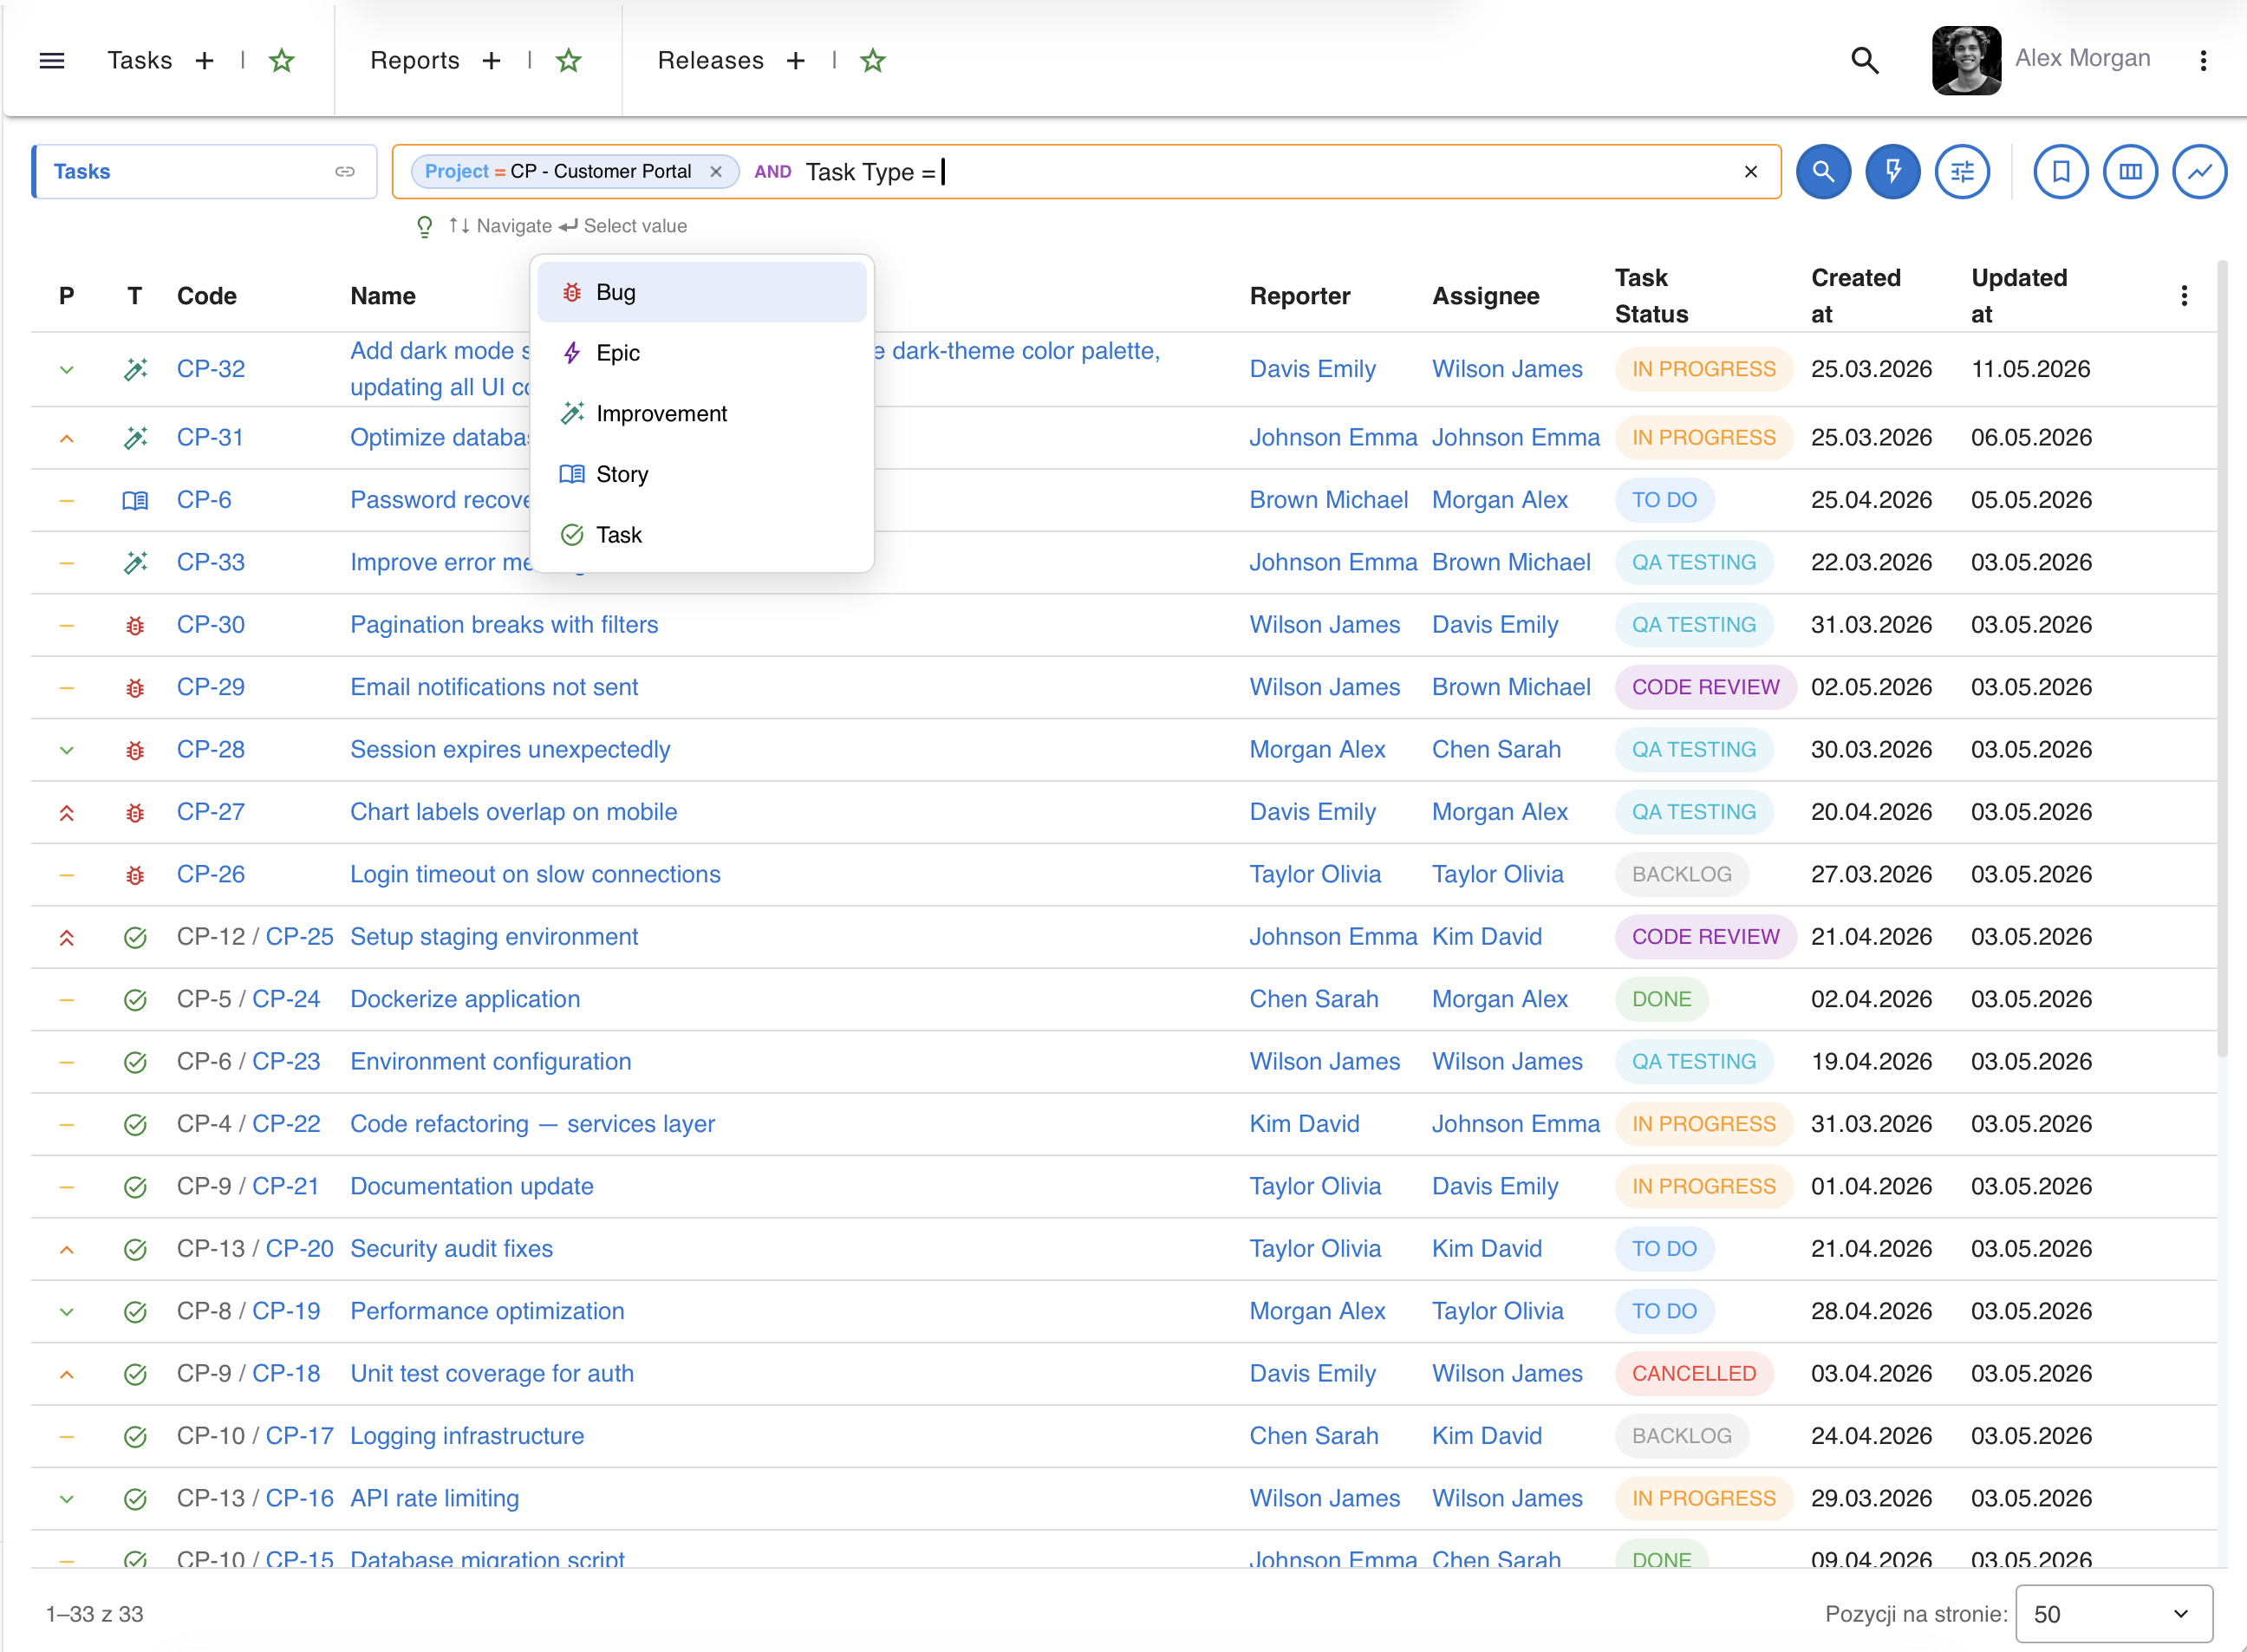Select Epic from Task Type dropdown
Viewport: 2247px width, 1652px height.
click(702, 353)
